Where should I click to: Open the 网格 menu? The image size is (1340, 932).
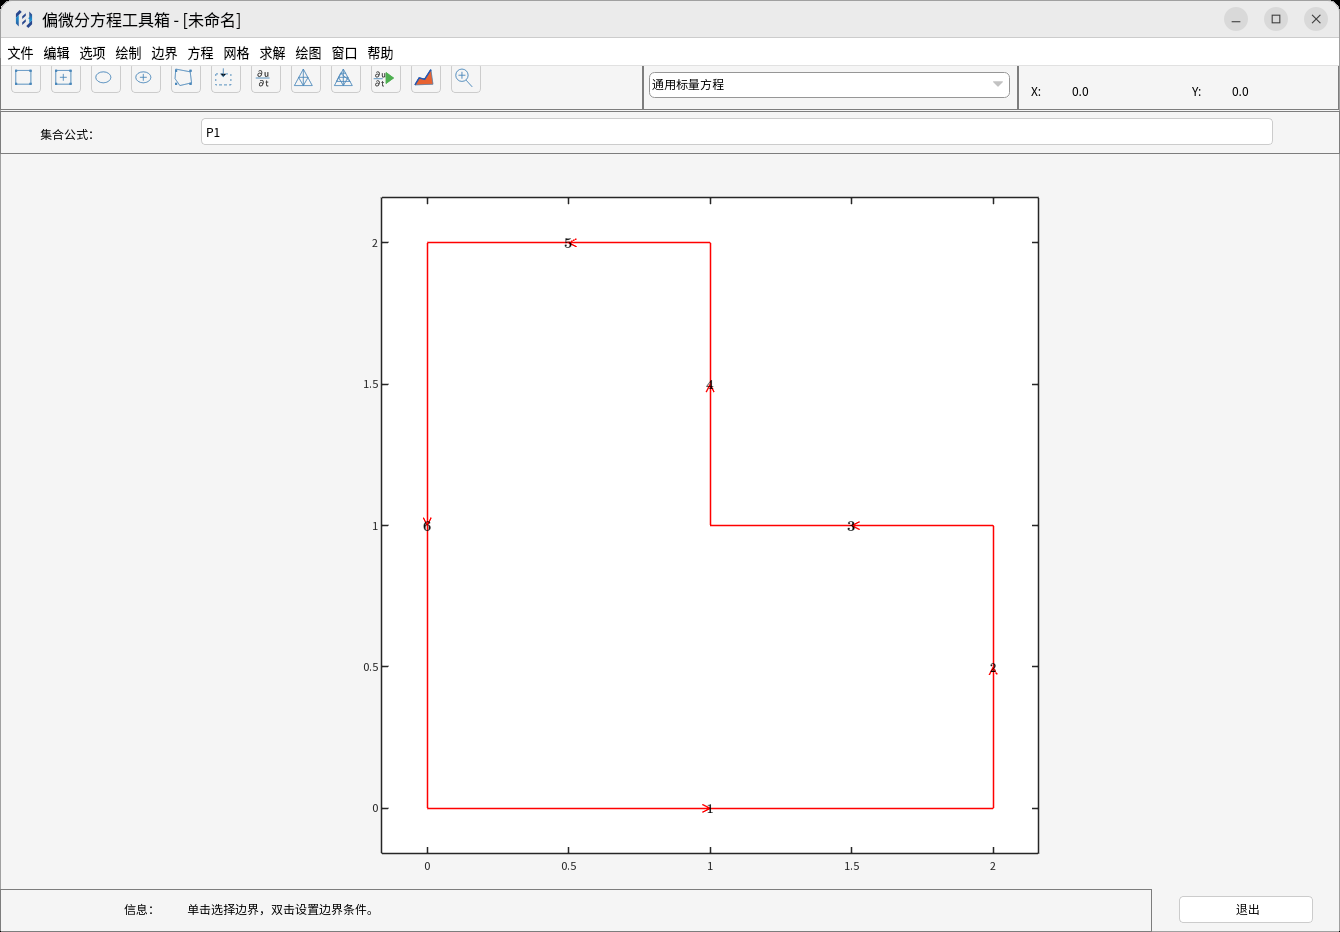pyautogui.click(x=236, y=53)
